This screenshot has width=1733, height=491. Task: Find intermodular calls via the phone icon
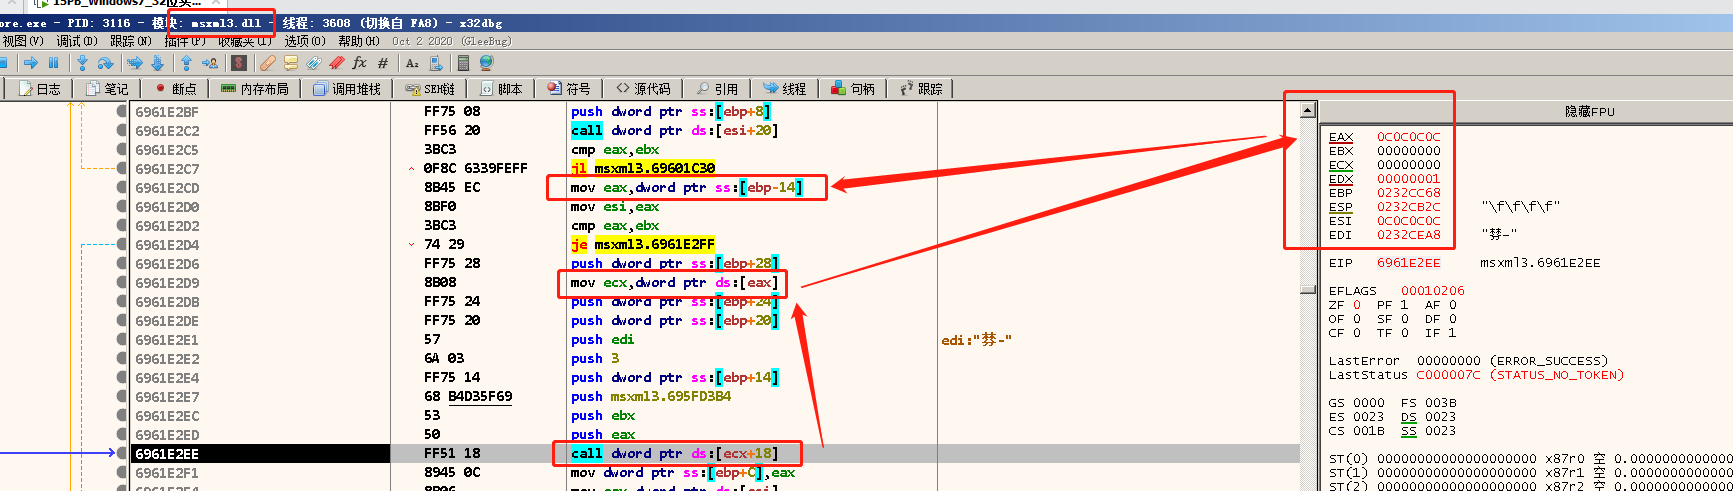[436, 63]
